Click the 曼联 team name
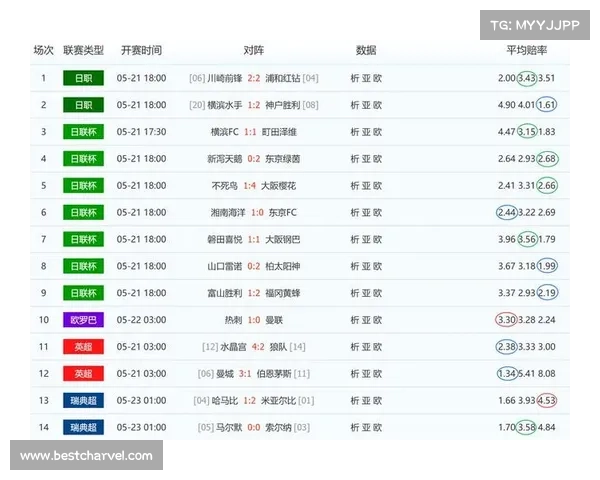 [274, 320]
